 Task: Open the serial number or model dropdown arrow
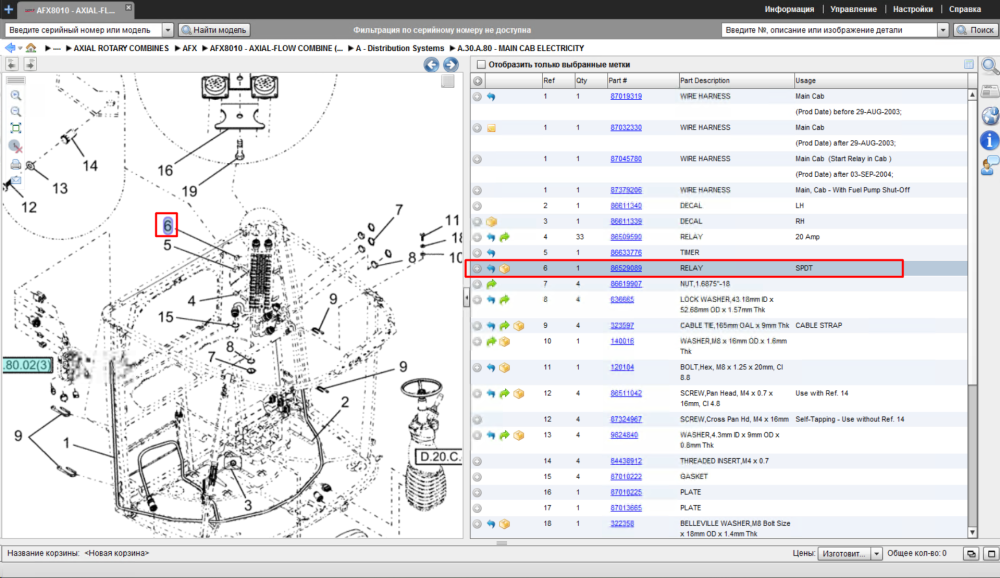click(x=168, y=30)
